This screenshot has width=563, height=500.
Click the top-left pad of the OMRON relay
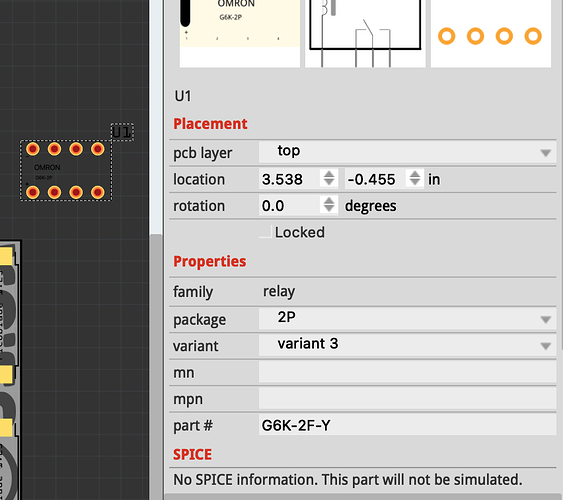tap(33, 149)
